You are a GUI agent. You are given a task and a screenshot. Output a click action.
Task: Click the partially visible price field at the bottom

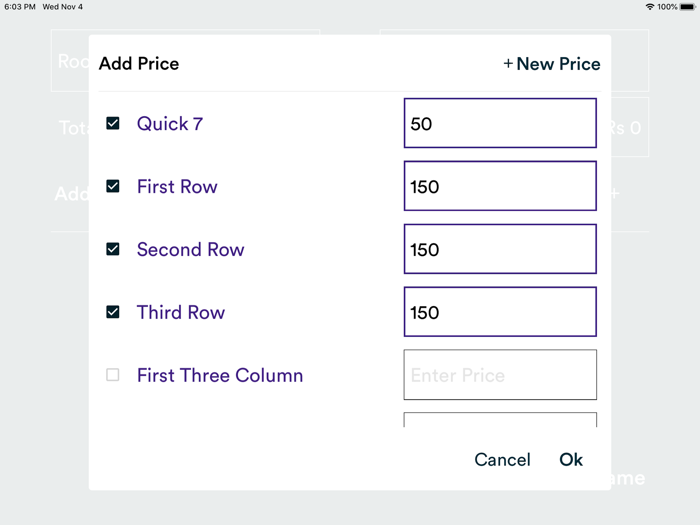click(x=500, y=420)
